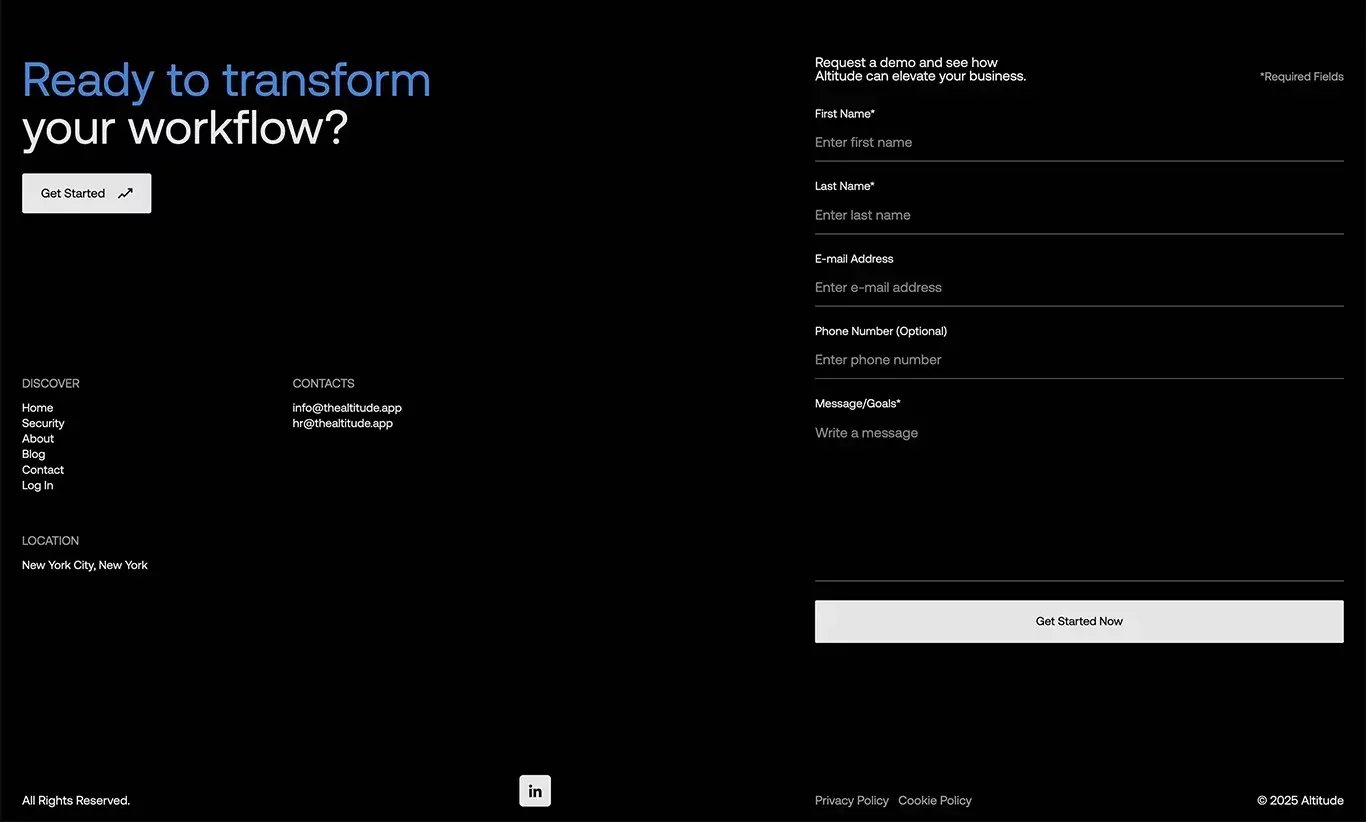Open the LinkedIn icon in footer
The width and height of the screenshot is (1366, 822).
(x=535, y=791)
